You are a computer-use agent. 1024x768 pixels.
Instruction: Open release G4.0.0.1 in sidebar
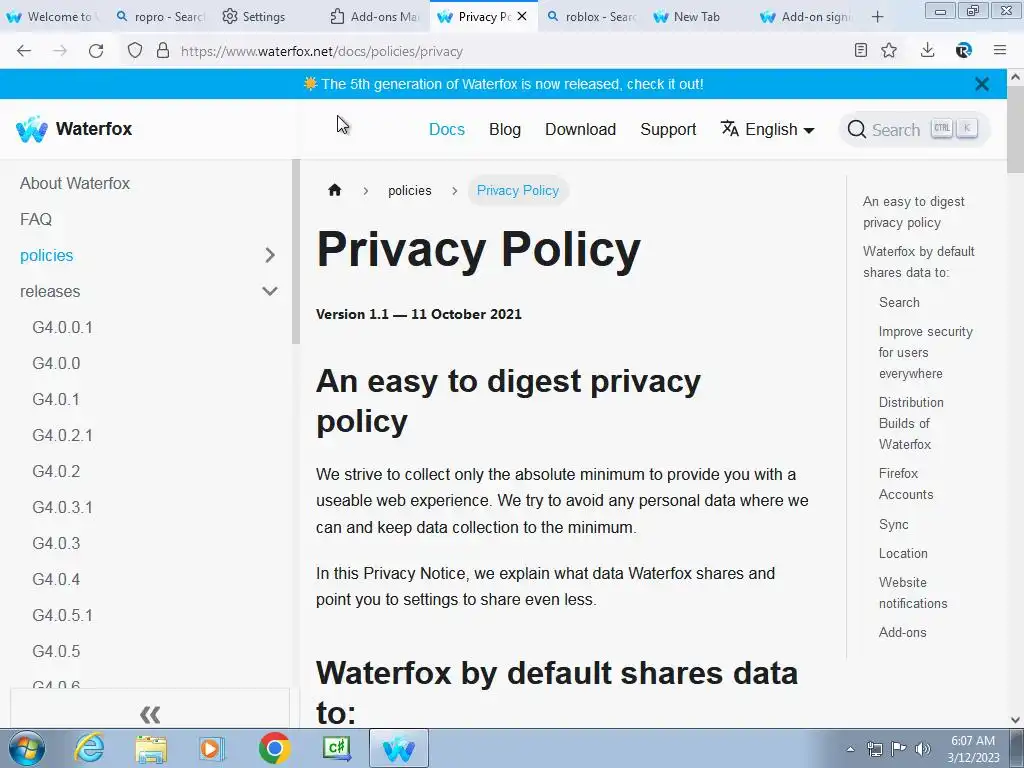(x=63, y=327)
